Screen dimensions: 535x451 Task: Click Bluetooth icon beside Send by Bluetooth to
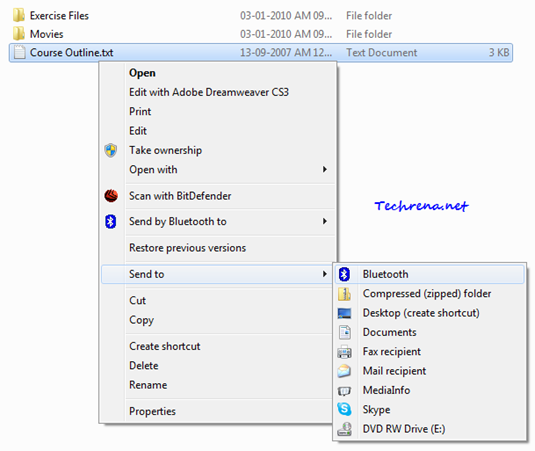[111, 222]
